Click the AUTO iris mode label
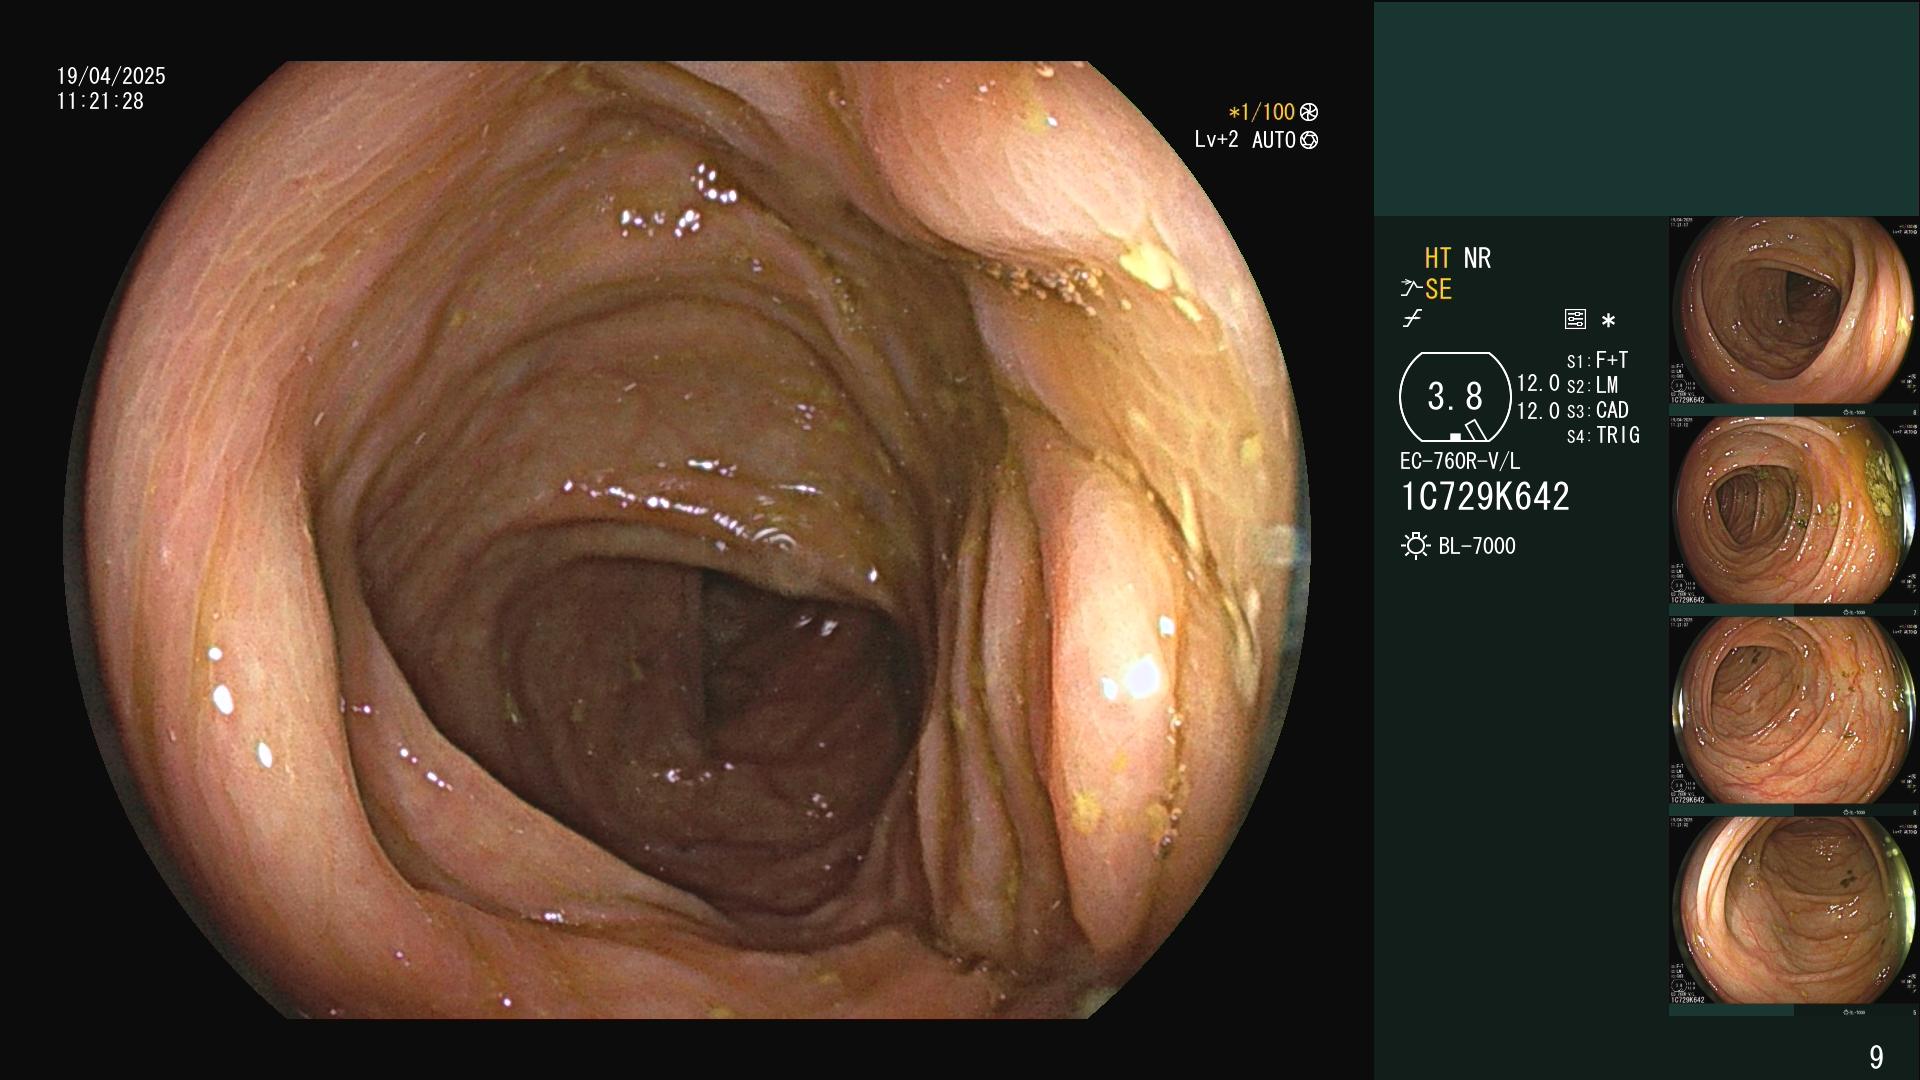Image resolution: width=1920 pixels, height=1080 pixels. pos(1273,141)
